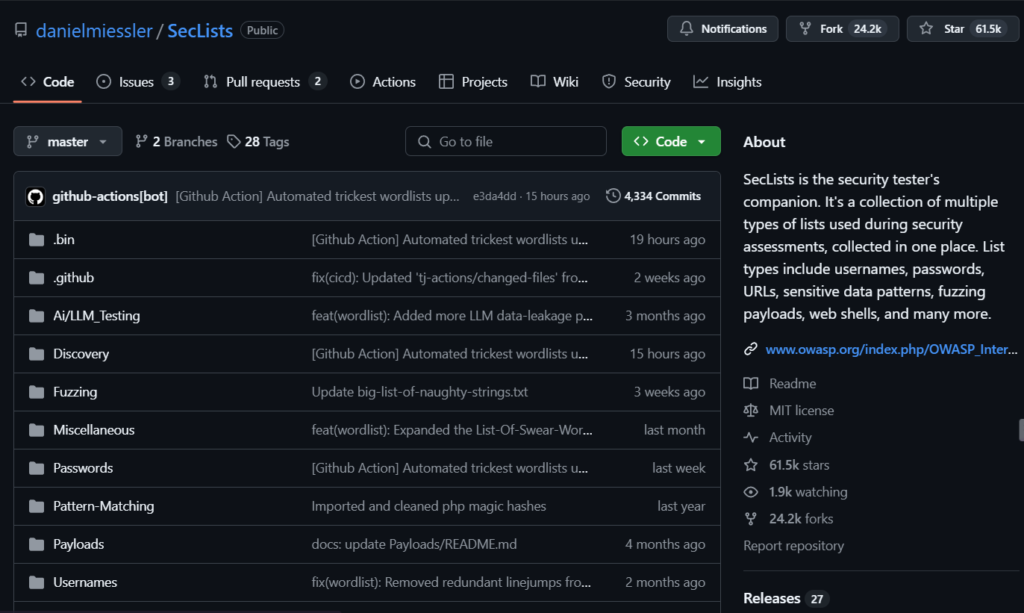Open the Security tab
This screenshot has width=1024, height=613.
[637, 82]
